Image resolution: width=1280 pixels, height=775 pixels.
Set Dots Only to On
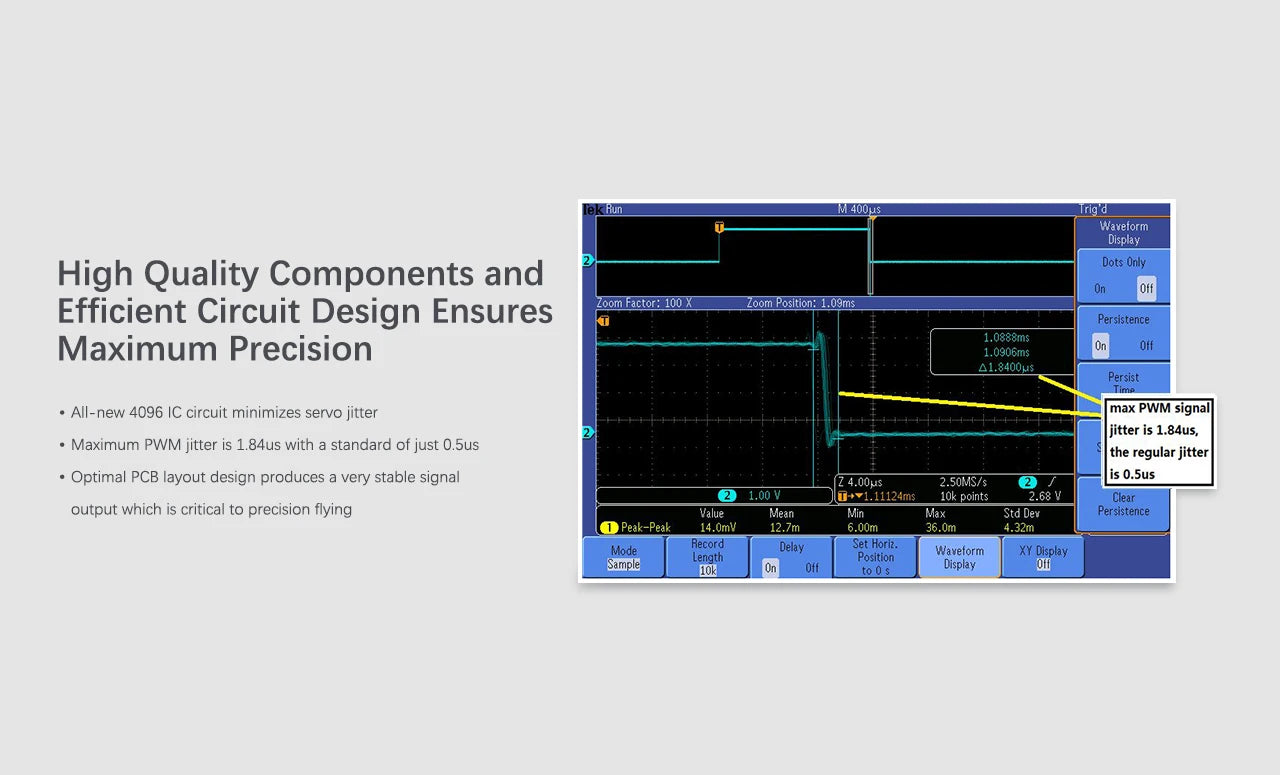point(1100,287)
